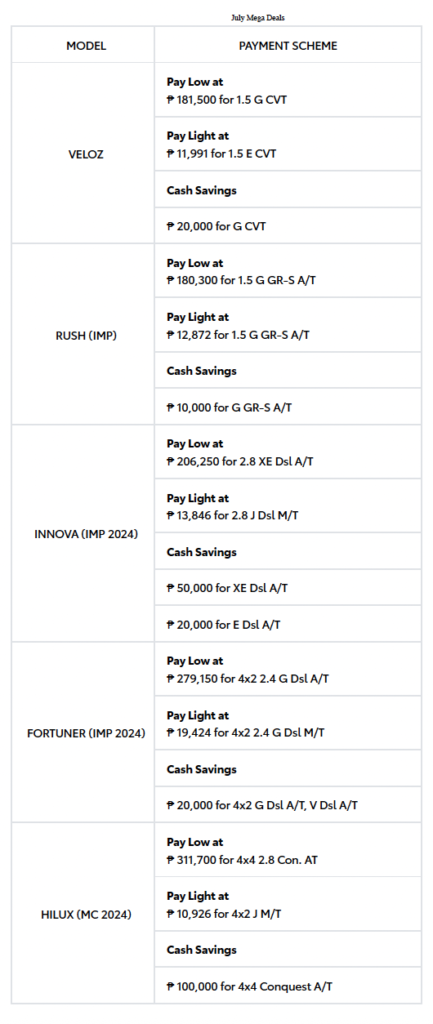The height and width of the screenshot is (1024, 433).
Task: Select Innova Pay Low ₱206,250 row
Action: 288,452
